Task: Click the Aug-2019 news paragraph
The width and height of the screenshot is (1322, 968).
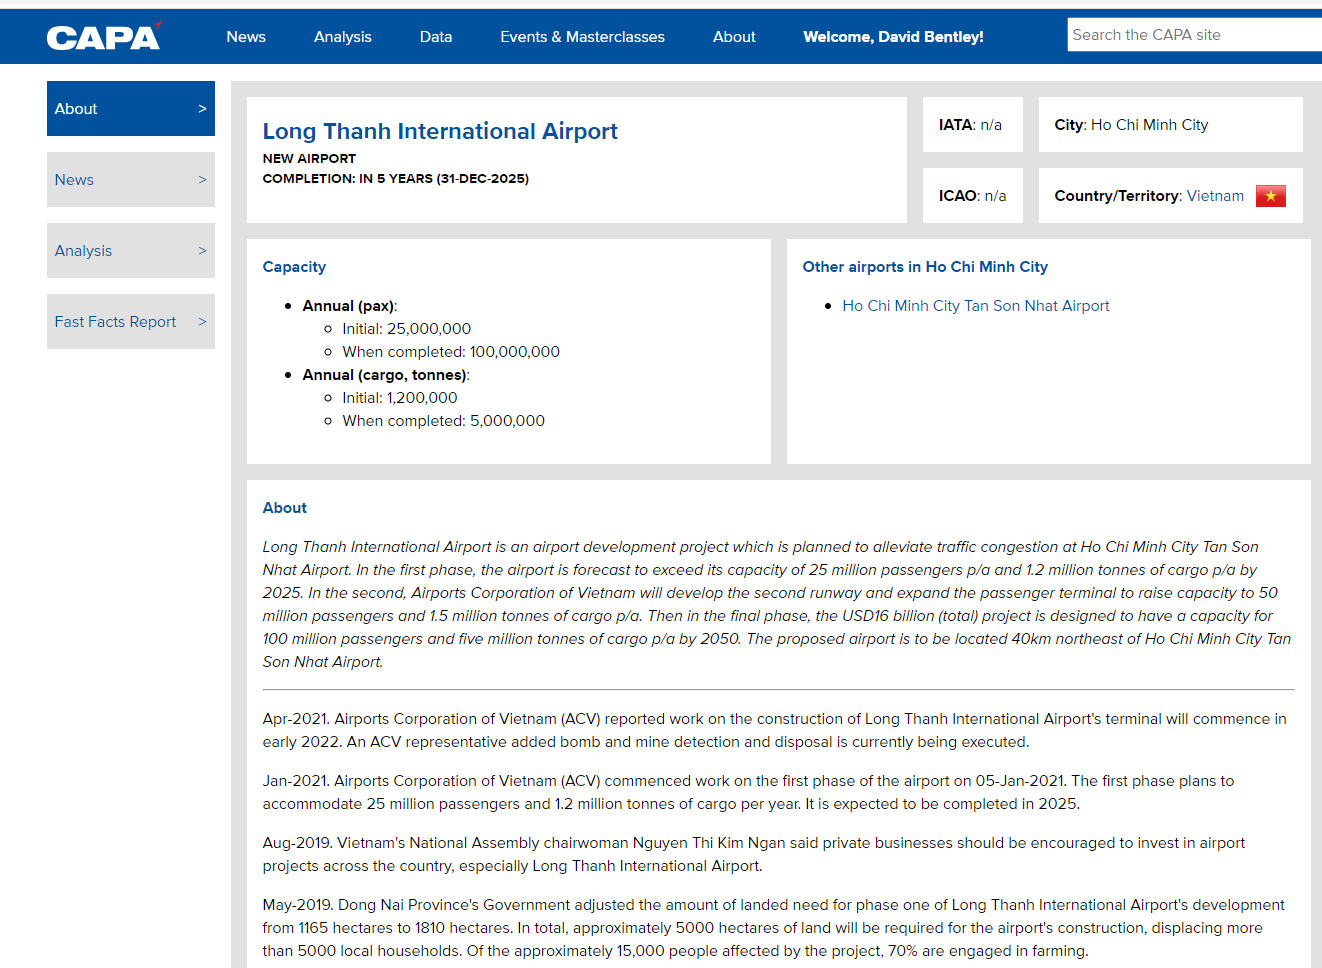Action: [754, 854]
